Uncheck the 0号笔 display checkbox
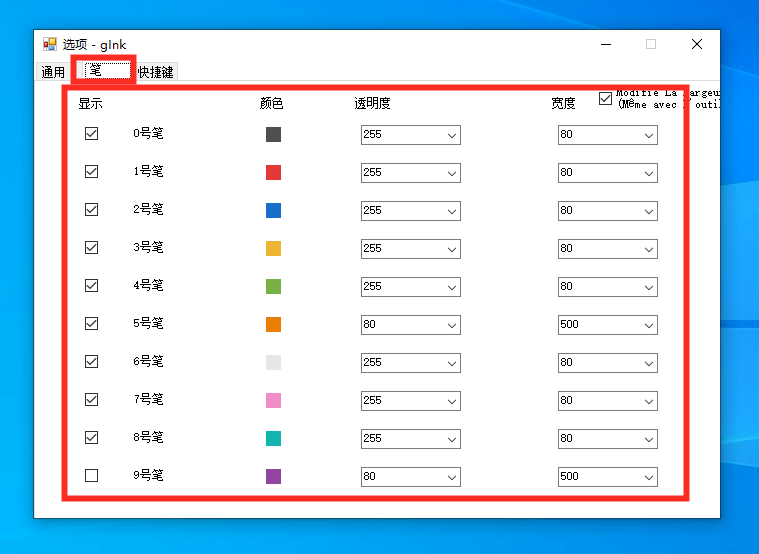Viewport: 759px width, 554px height. click(x=91, y=134)
